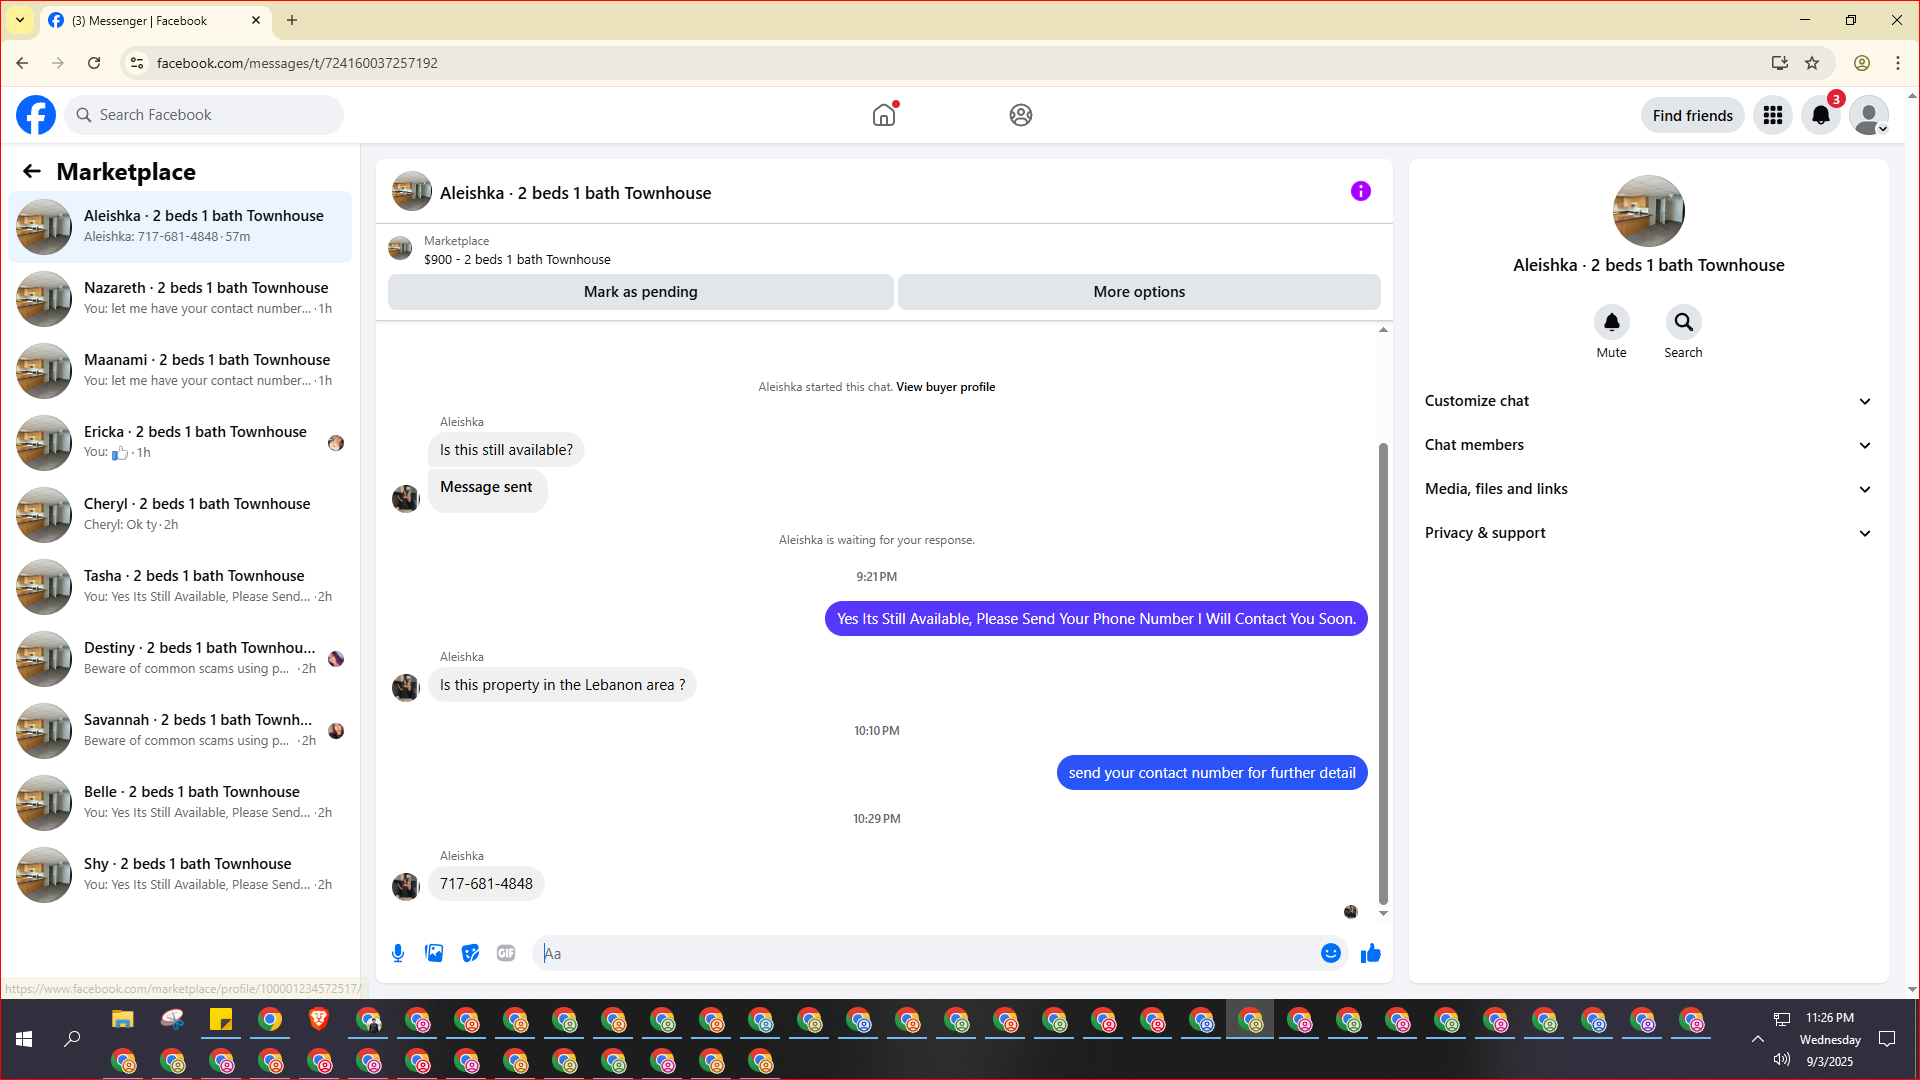Show hidden system tray icons
This screenshot has height=1080, width=1920.
click(1757, 1039)
